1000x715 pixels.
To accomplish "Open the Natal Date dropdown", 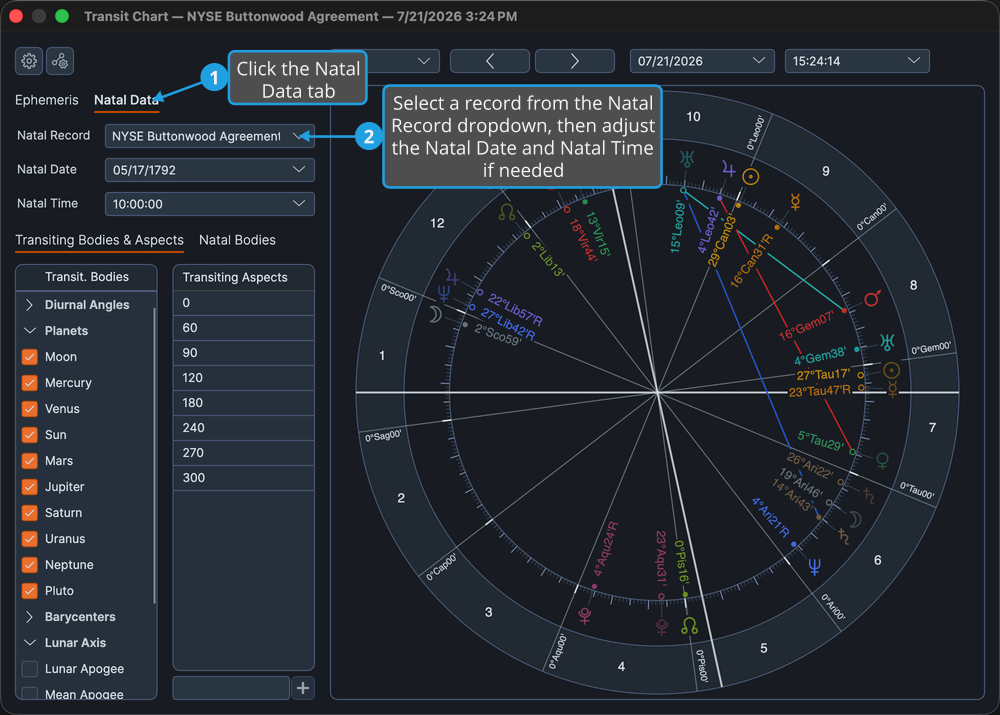I will tap(209, 170).
